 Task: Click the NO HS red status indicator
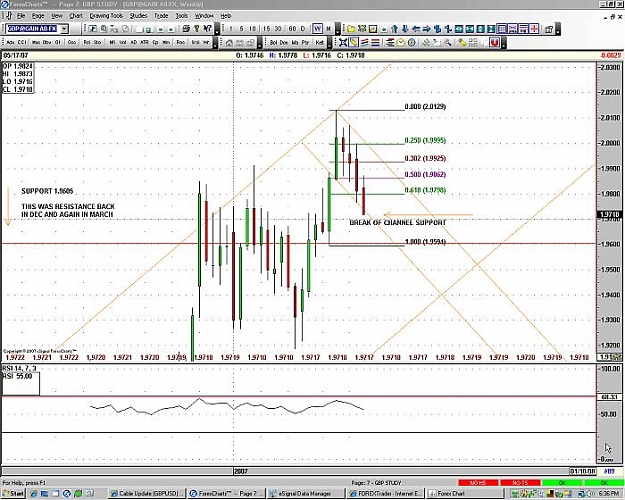tap(478, 483)
